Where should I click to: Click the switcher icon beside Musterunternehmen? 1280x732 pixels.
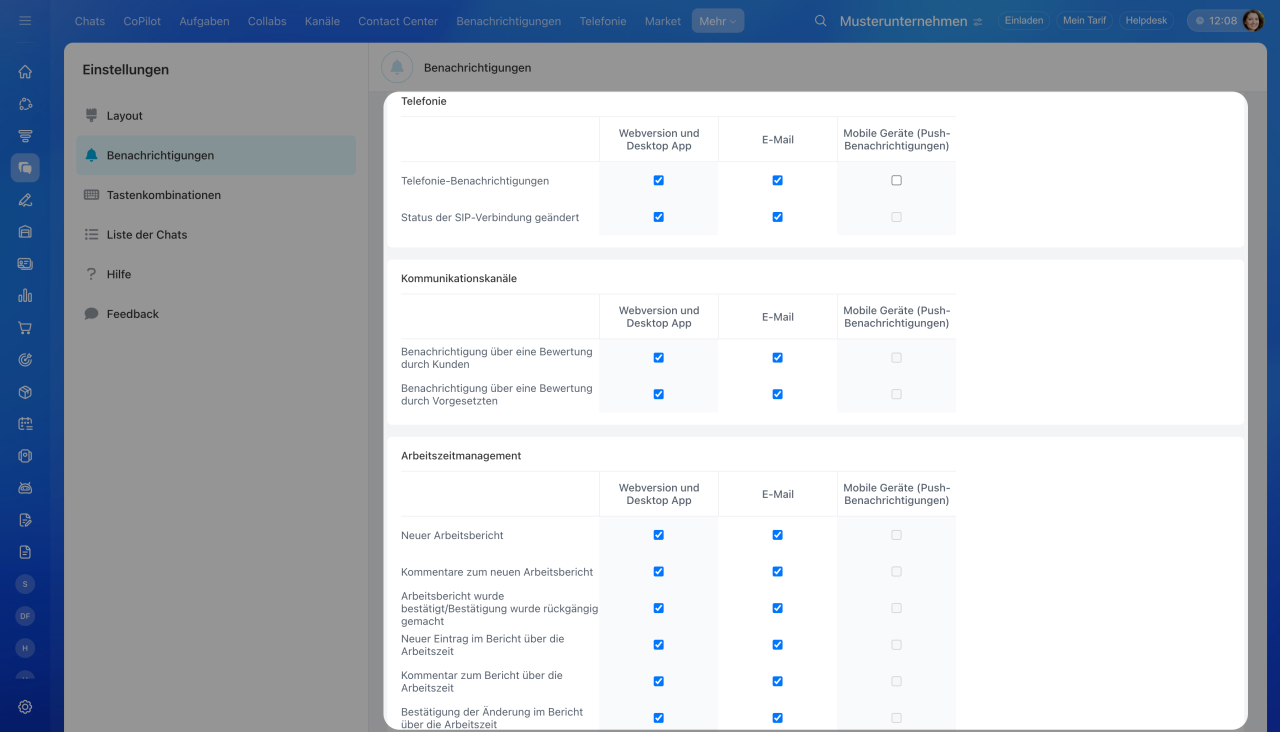coord(977,21)
